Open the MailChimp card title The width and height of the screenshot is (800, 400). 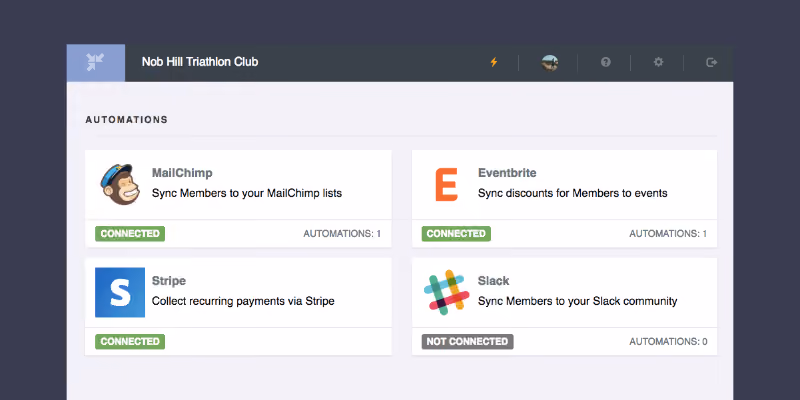click(x=182, y=173)
